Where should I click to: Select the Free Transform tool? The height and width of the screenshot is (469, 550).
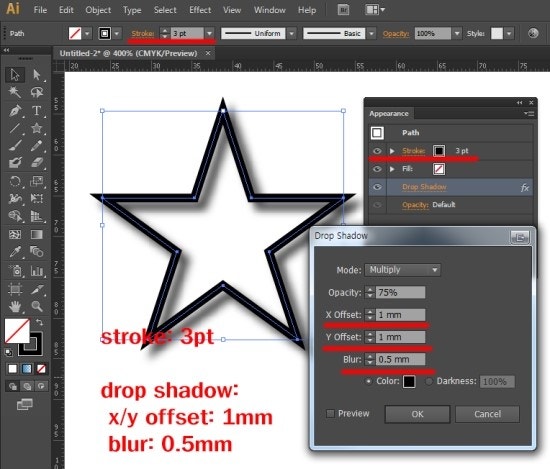36,199
